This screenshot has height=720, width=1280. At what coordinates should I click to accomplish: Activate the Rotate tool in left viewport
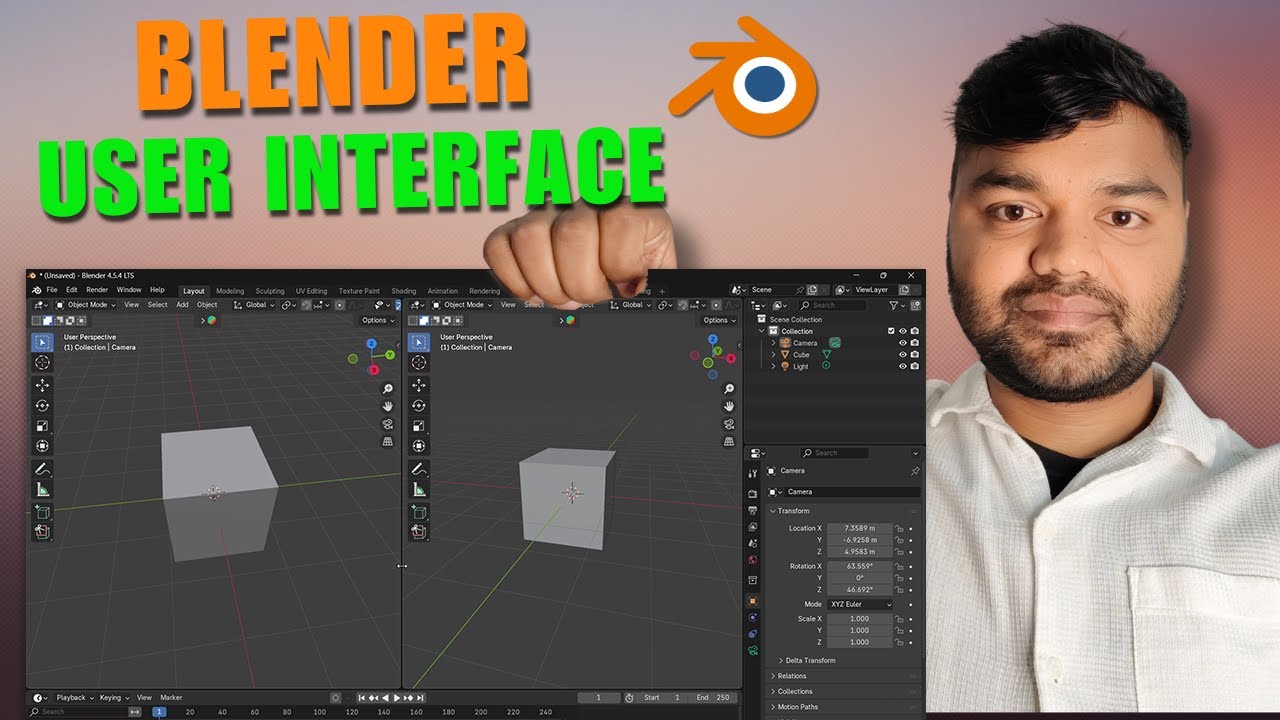click(x=42, y=405)
